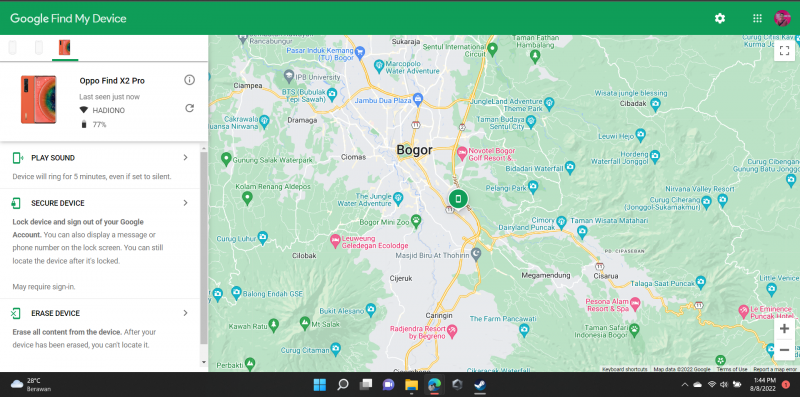Viewport: 800px width, 397px height.
Task: Expand the Secure Device option chevron
Action: click(186, 203)
